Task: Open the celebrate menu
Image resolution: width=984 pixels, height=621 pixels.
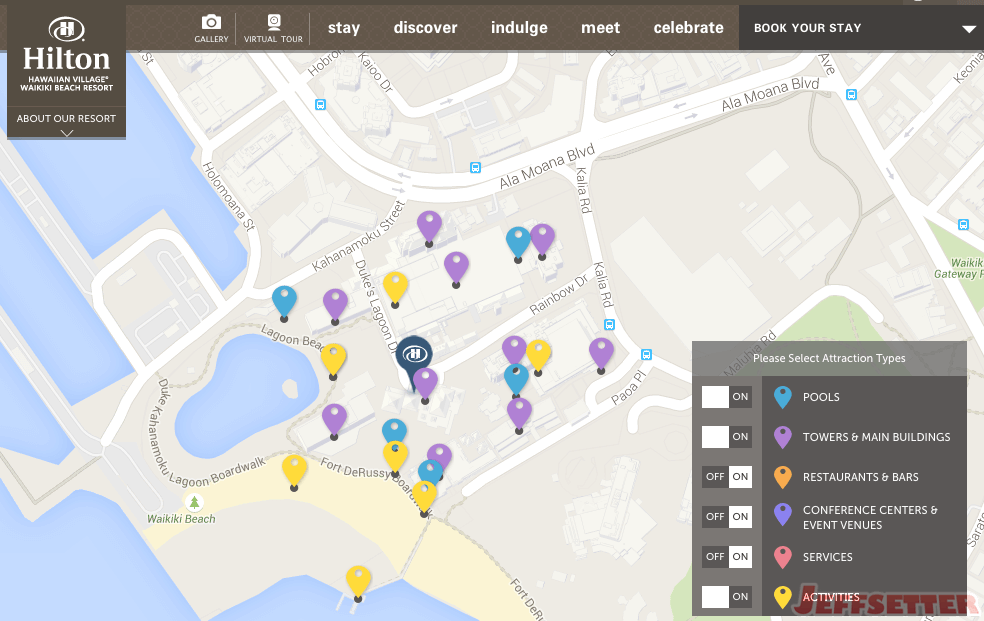Action: click(x=688, y=28)
